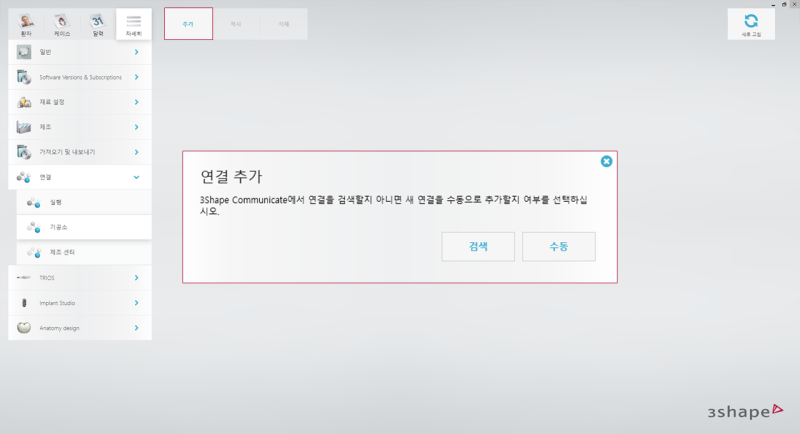The height and width of the screenshot is (434, 800).
Task: Click the 추가 (add) toolbar button
Action: pos(188,24)
